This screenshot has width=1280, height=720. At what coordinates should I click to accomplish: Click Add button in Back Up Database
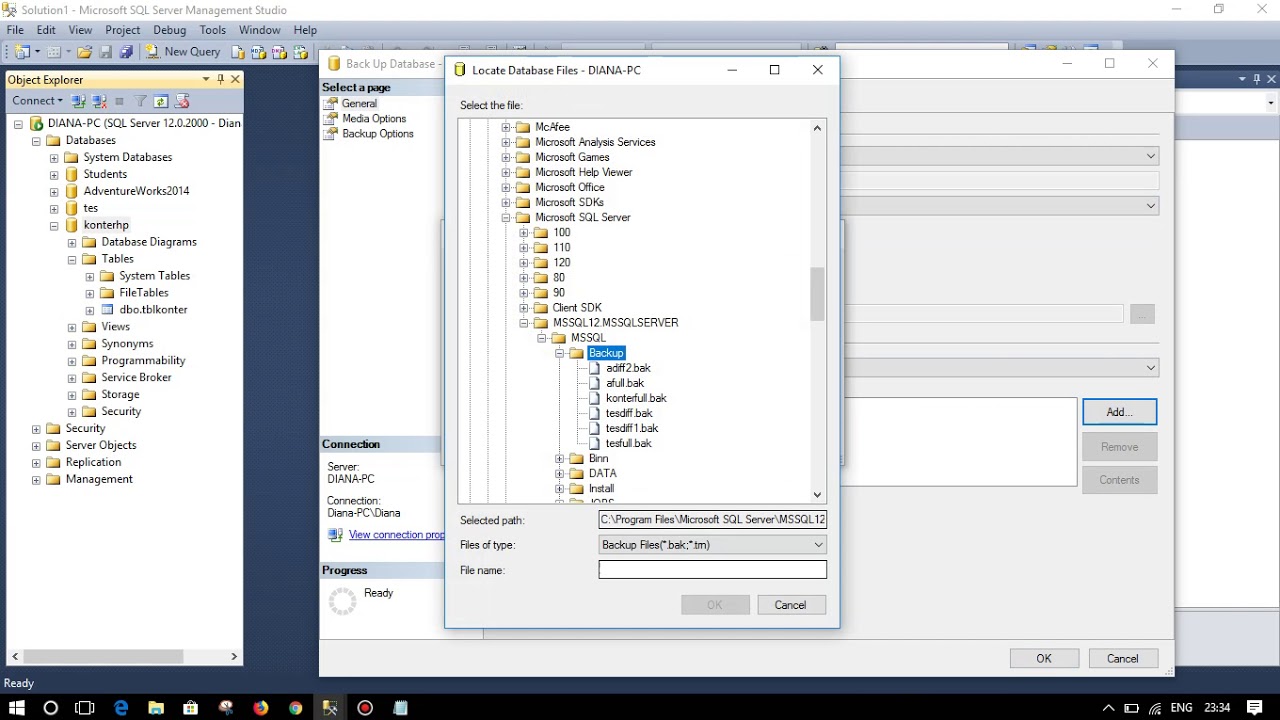point(1119,412)
